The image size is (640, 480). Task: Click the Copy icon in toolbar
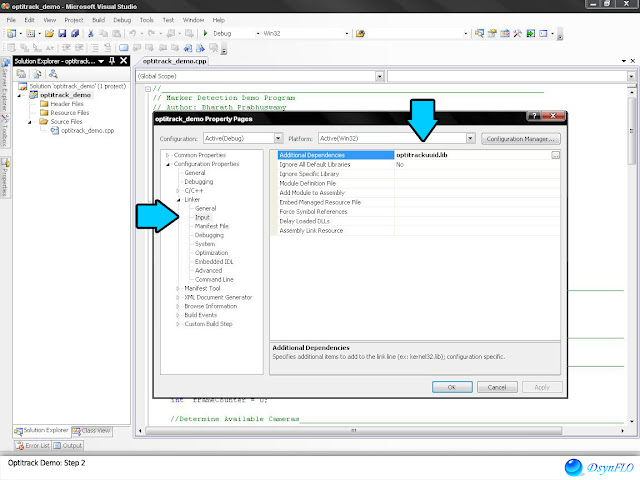(x=104, y=33)
